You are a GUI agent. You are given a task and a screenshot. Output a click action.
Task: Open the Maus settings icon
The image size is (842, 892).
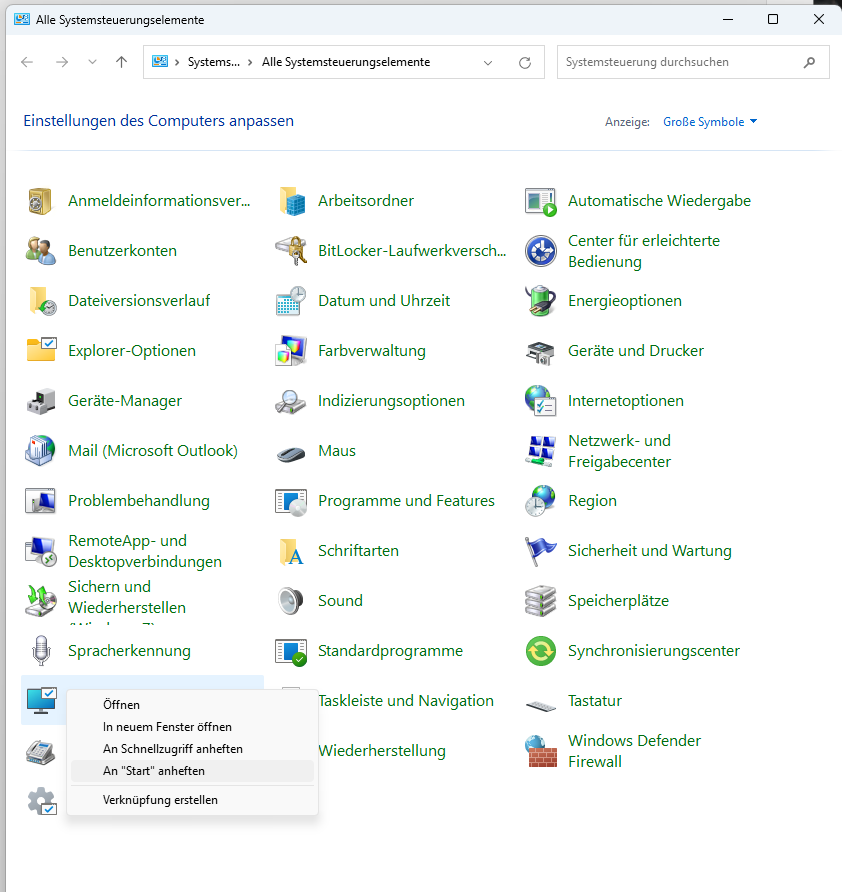pos(336,450)
